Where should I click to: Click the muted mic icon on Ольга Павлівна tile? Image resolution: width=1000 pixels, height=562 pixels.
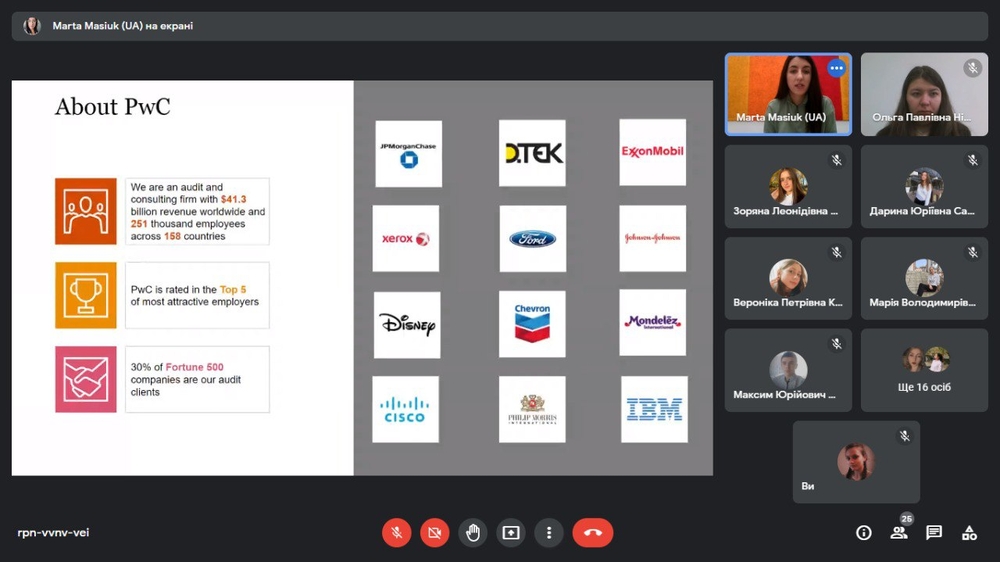tap(972, 68)
